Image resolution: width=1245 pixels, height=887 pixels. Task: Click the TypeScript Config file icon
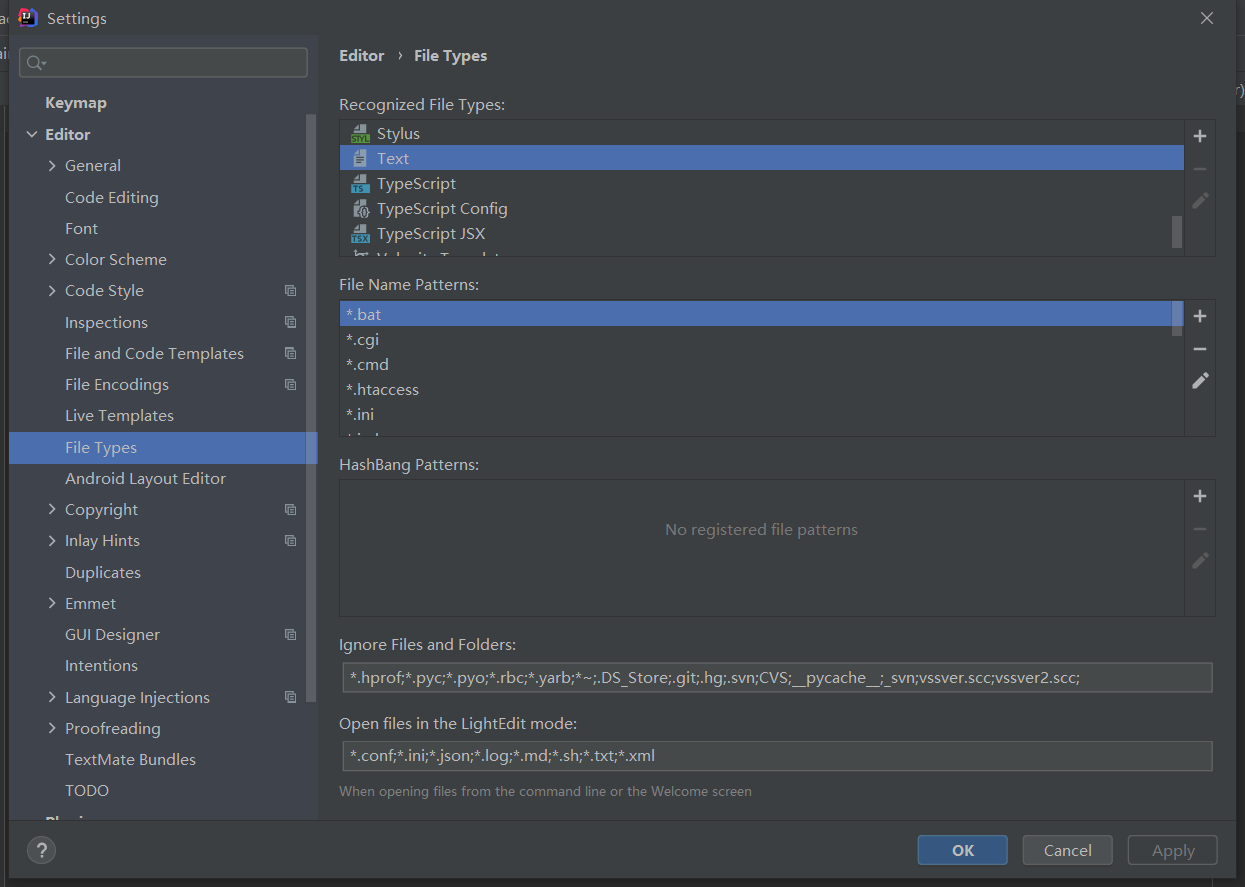[360, 209]
